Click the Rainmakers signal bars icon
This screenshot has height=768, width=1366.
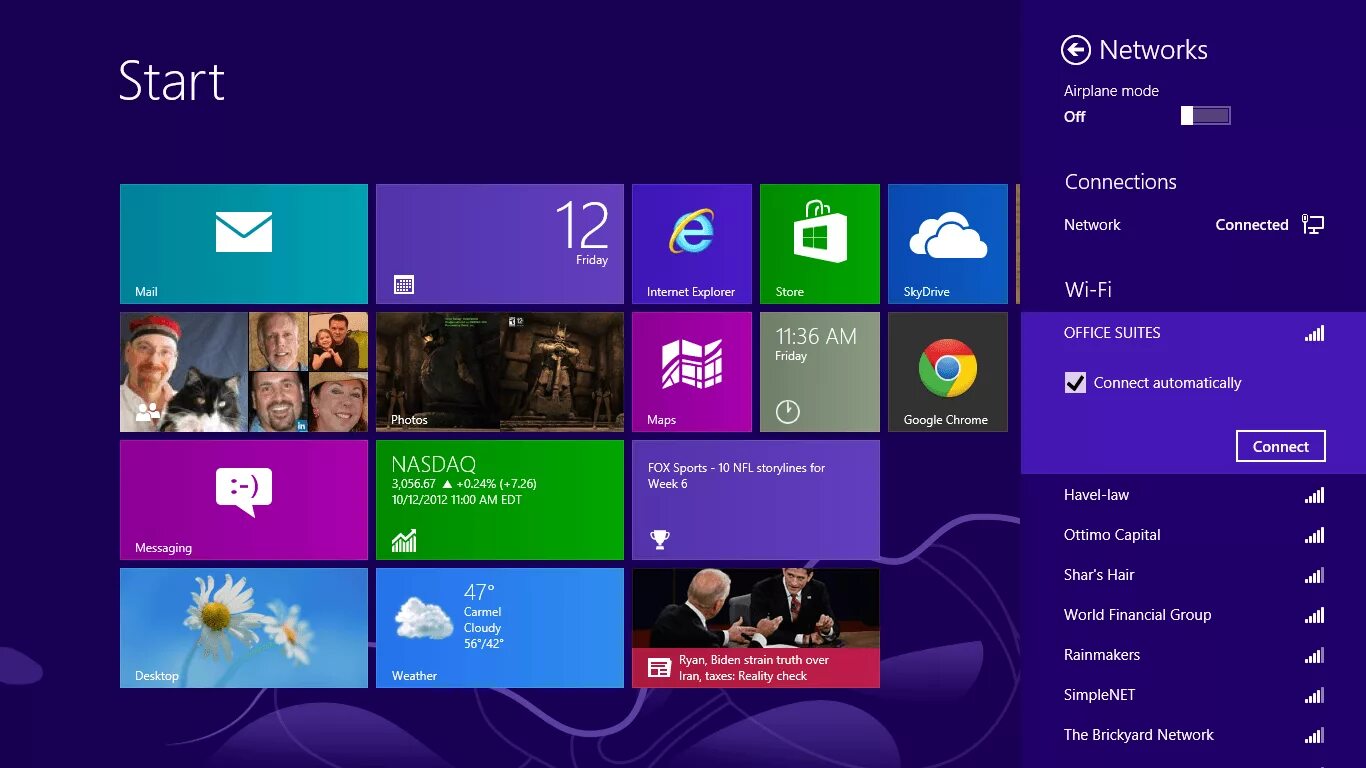coord(1314,655)
